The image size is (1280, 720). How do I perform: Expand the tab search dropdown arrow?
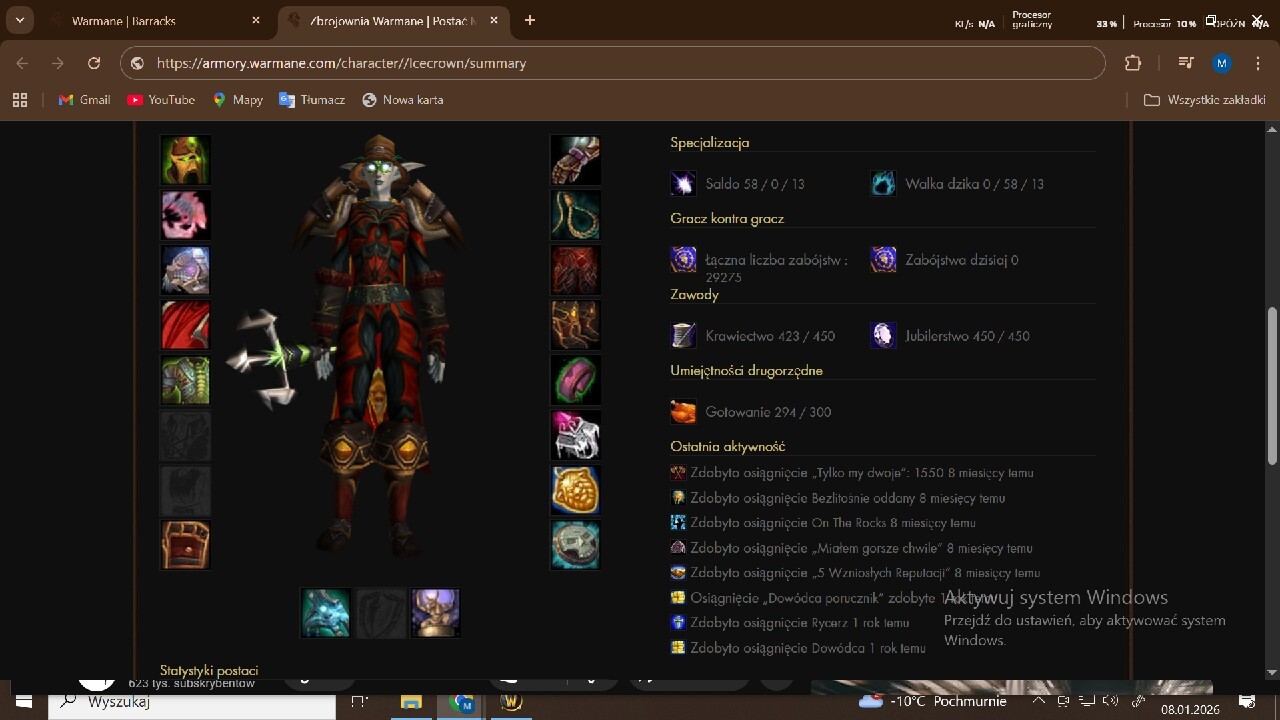point(20,20)
